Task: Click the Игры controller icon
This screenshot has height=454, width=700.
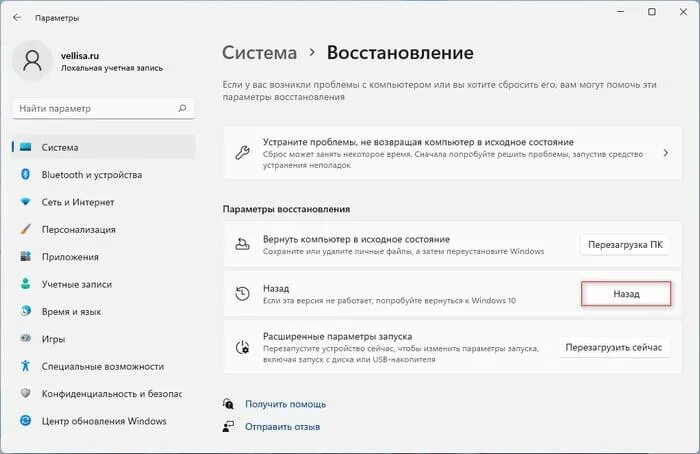Action: click(25, 338)
